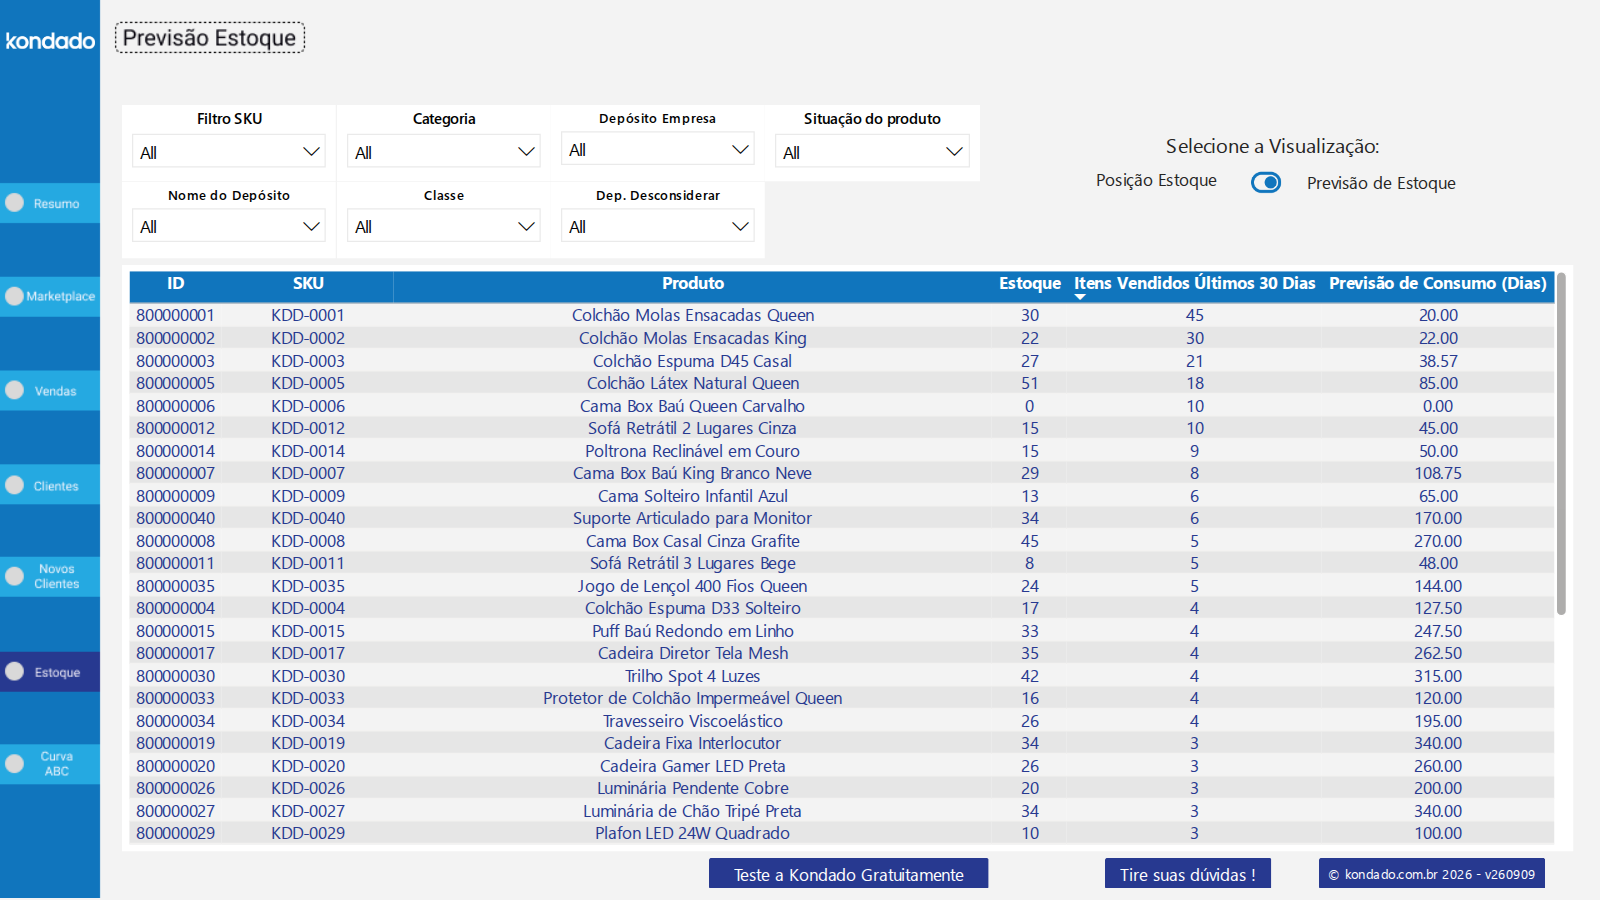Toggle Posição/Previsão de Estoque switch
This screenshot has height=900, width=1600.
[x=1266, y=182]
